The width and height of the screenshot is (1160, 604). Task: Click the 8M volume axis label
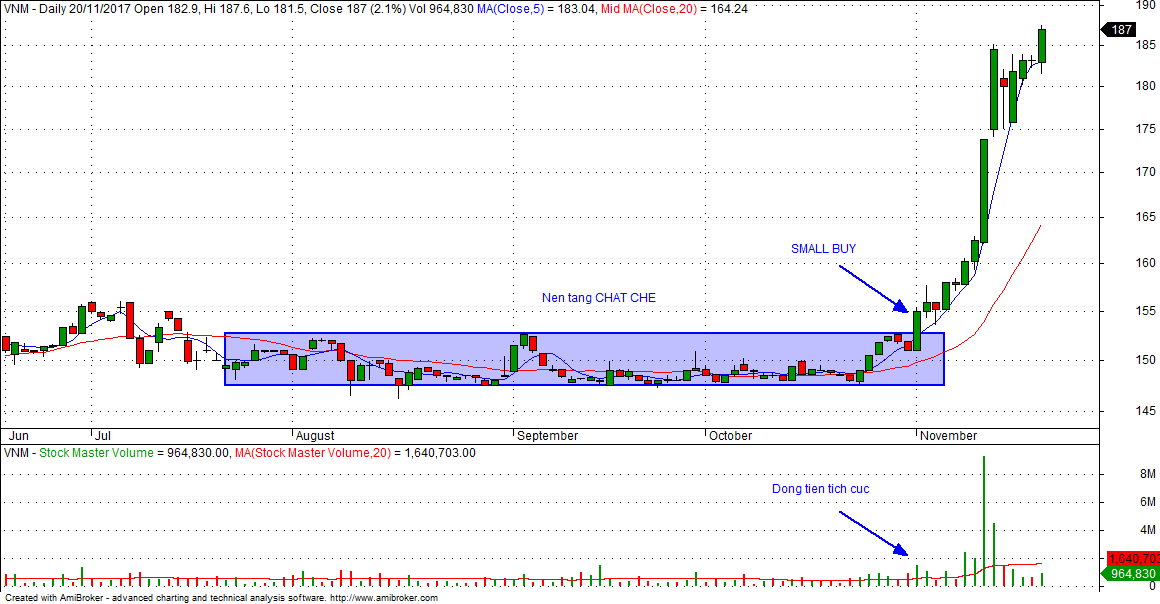[x=1147, y=474]
